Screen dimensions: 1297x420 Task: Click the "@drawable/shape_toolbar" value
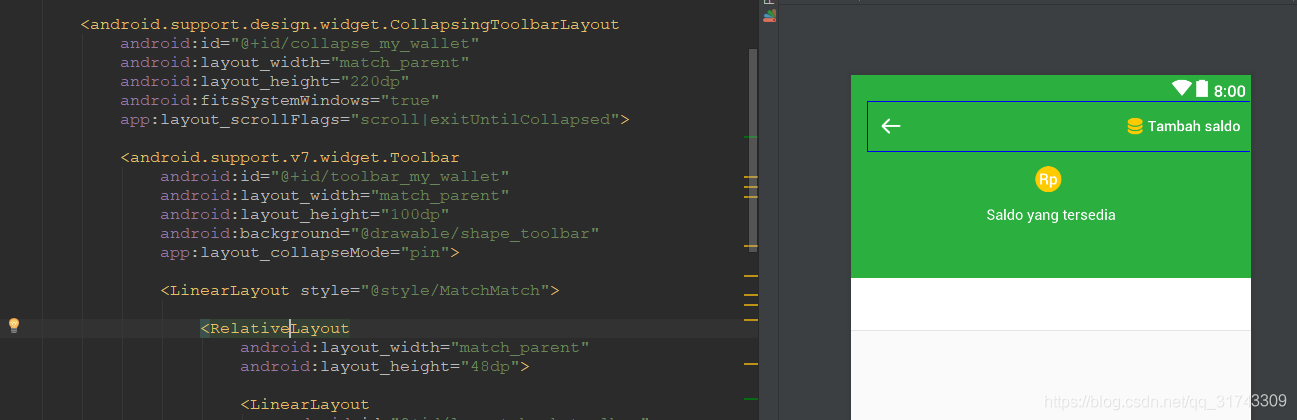click(x=475, y=234)
